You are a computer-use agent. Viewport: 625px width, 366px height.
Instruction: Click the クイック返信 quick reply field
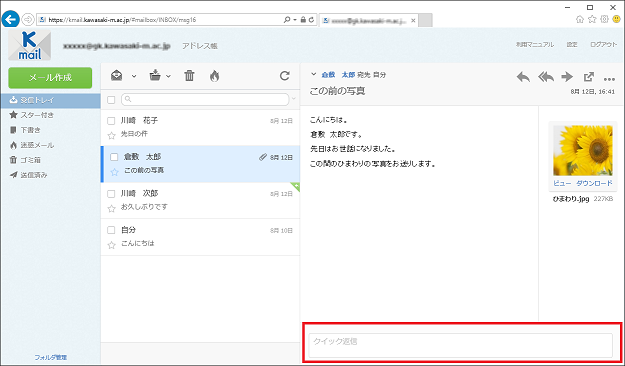point(460,345)
